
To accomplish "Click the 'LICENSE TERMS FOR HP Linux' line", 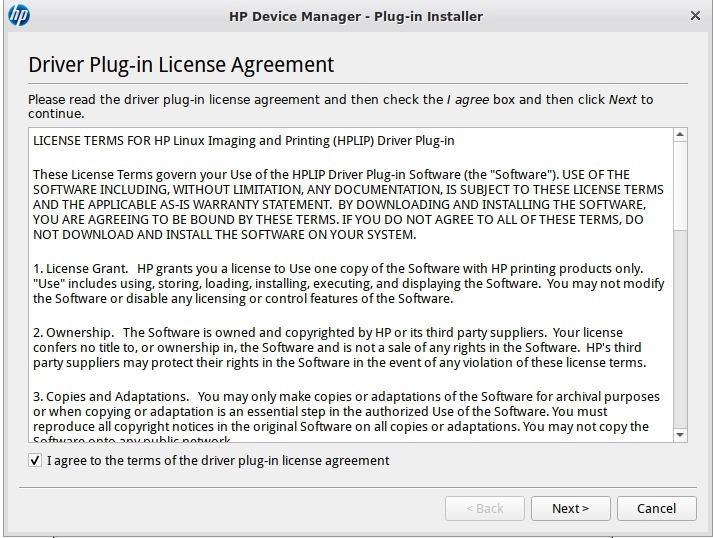I will tap(244, 141).
